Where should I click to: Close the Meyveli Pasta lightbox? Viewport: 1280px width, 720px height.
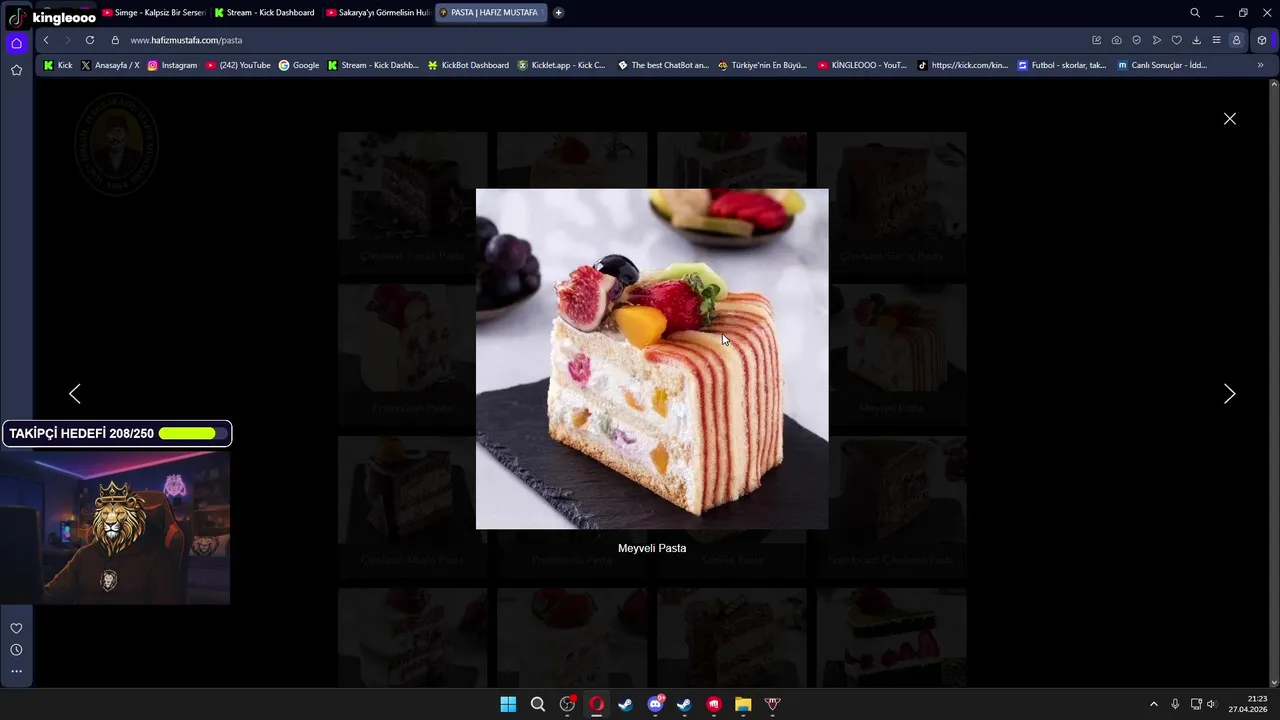coord(1230,118)
